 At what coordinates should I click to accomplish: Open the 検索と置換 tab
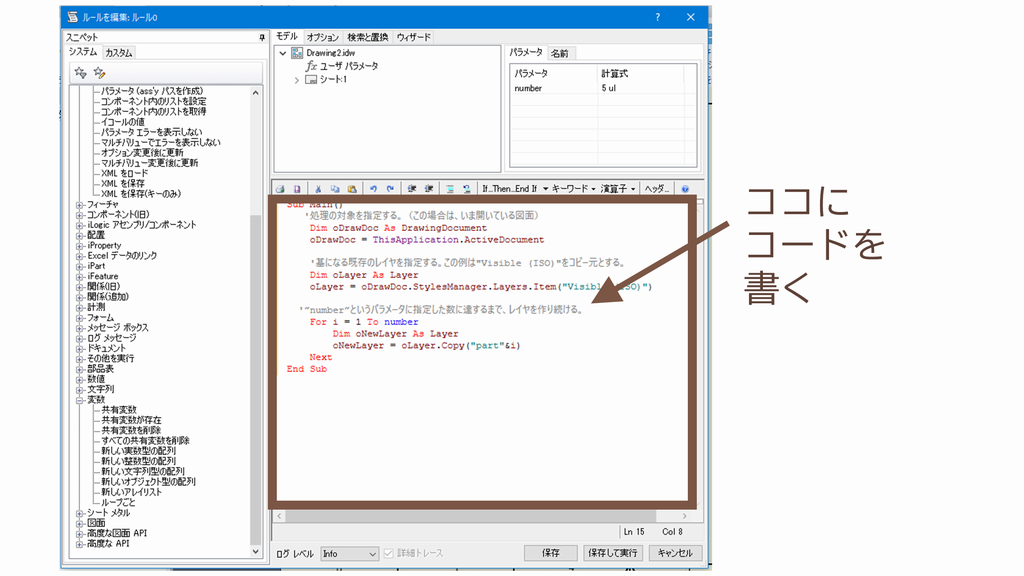tap(368, 37)
